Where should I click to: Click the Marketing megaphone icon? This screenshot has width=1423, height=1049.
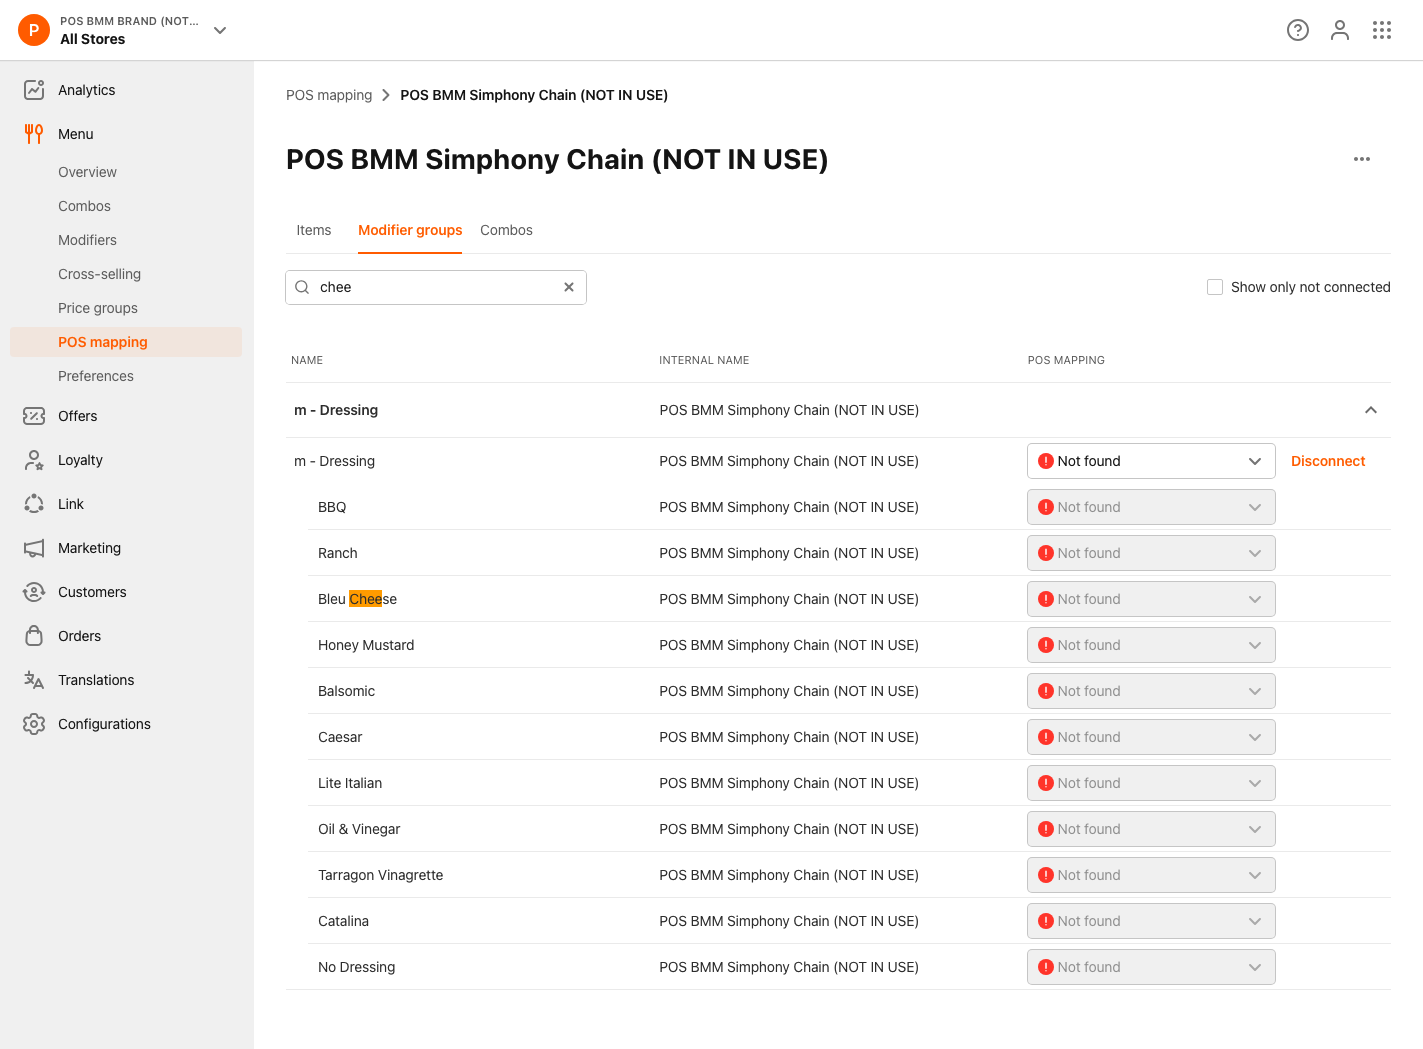coord(34,548)
